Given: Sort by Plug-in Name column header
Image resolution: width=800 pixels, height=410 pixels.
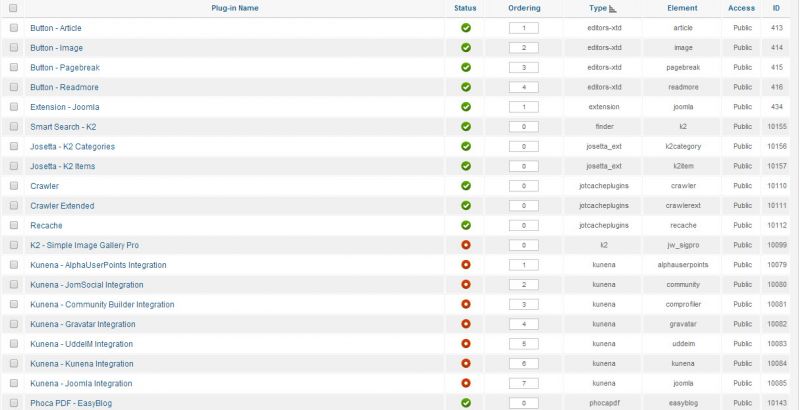Looking at the screenshot, I should [235, 8].
